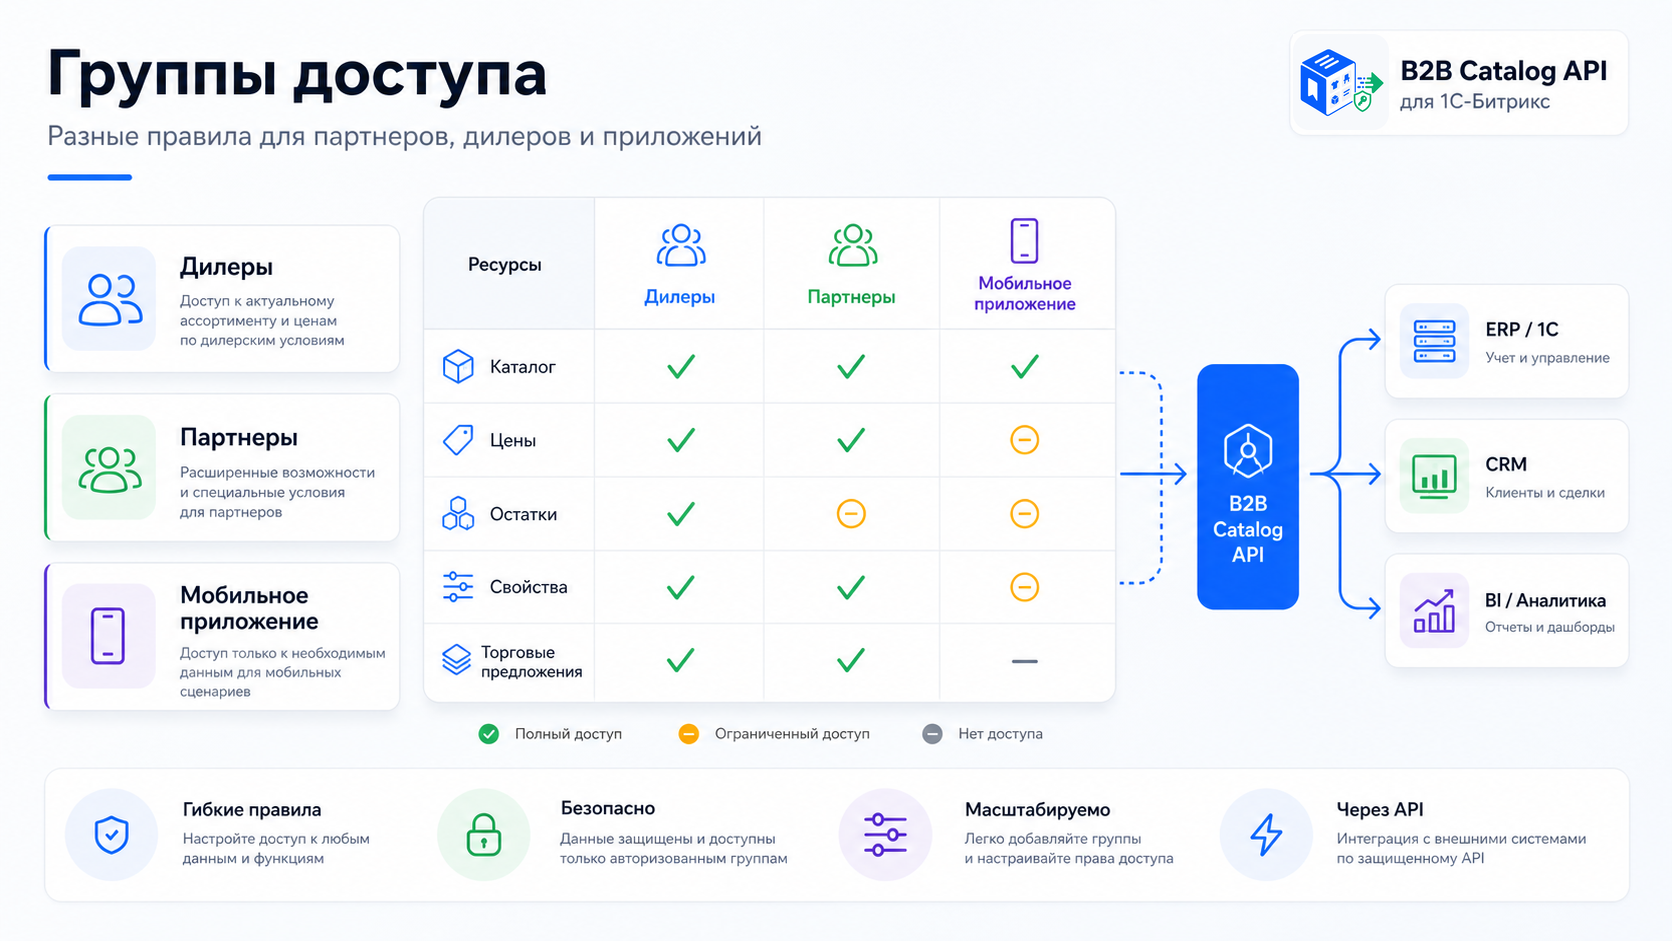
Task: Click the Группы доступа page title
Action: click(297, 74)
